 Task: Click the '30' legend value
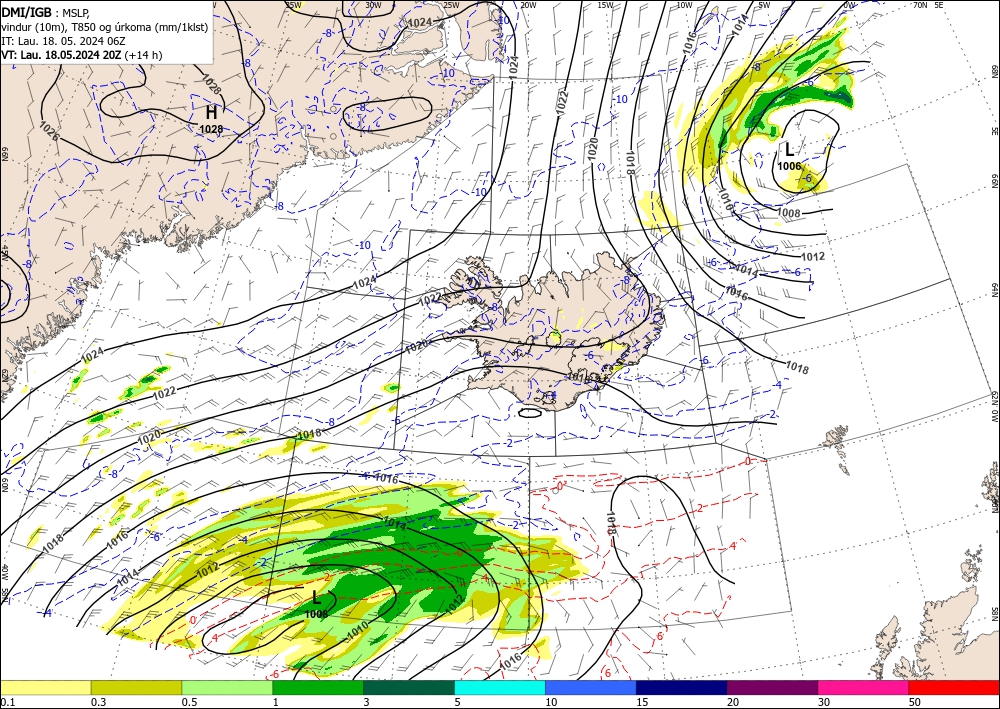824,701
